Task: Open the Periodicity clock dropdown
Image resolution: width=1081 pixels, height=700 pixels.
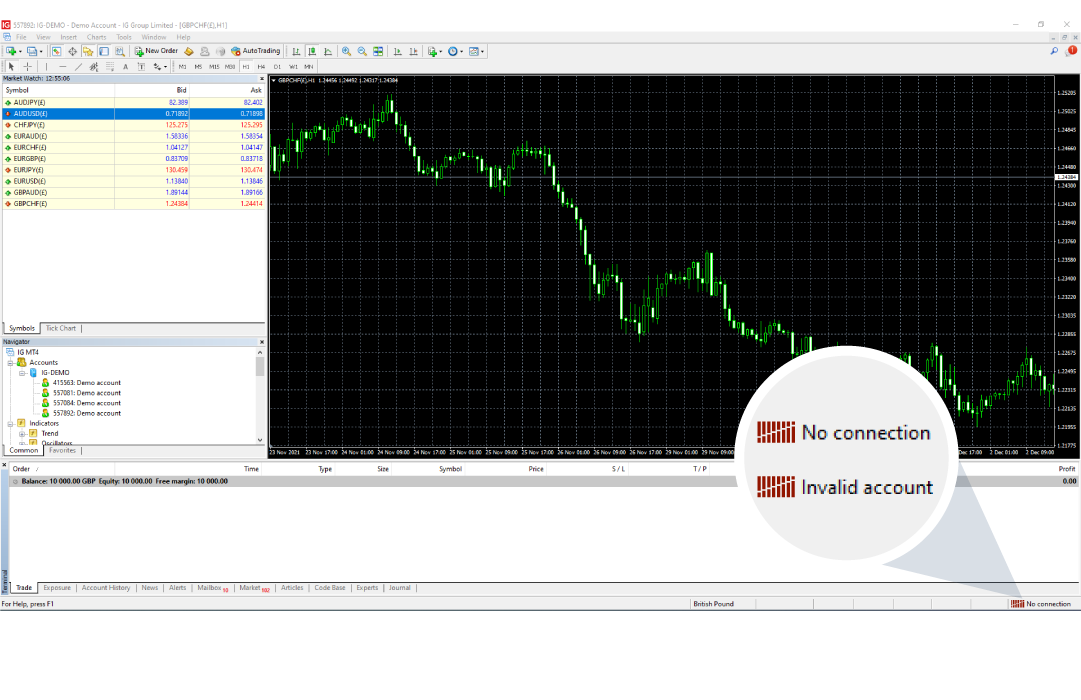Action: click(454, 51)
